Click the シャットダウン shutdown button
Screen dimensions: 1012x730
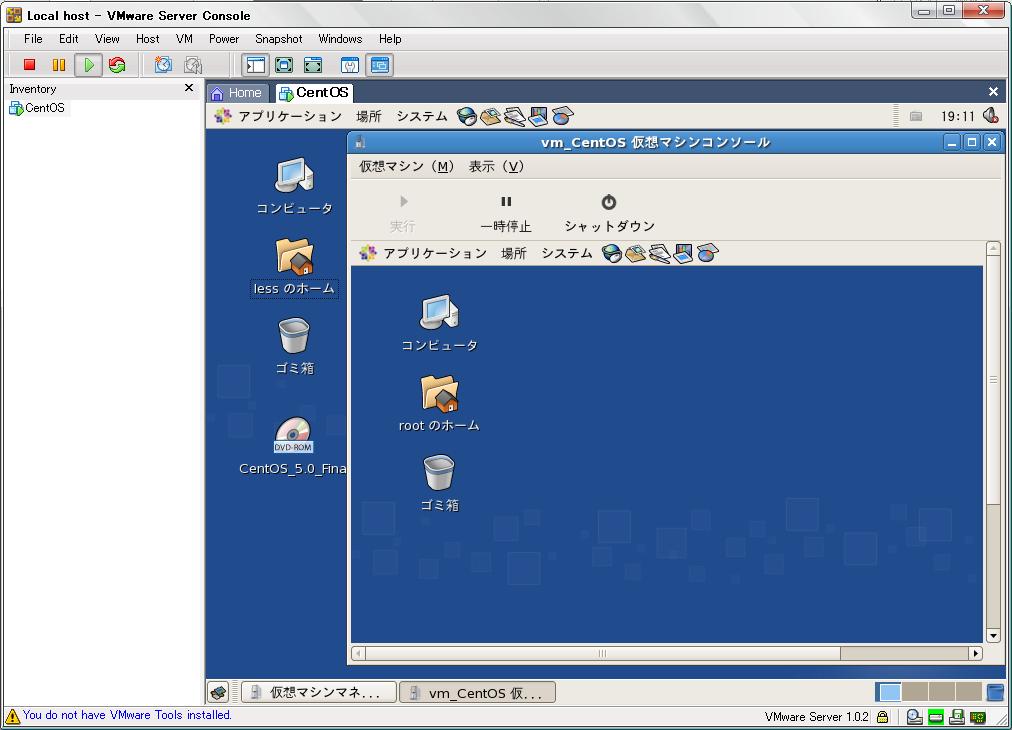coord(609,214)
